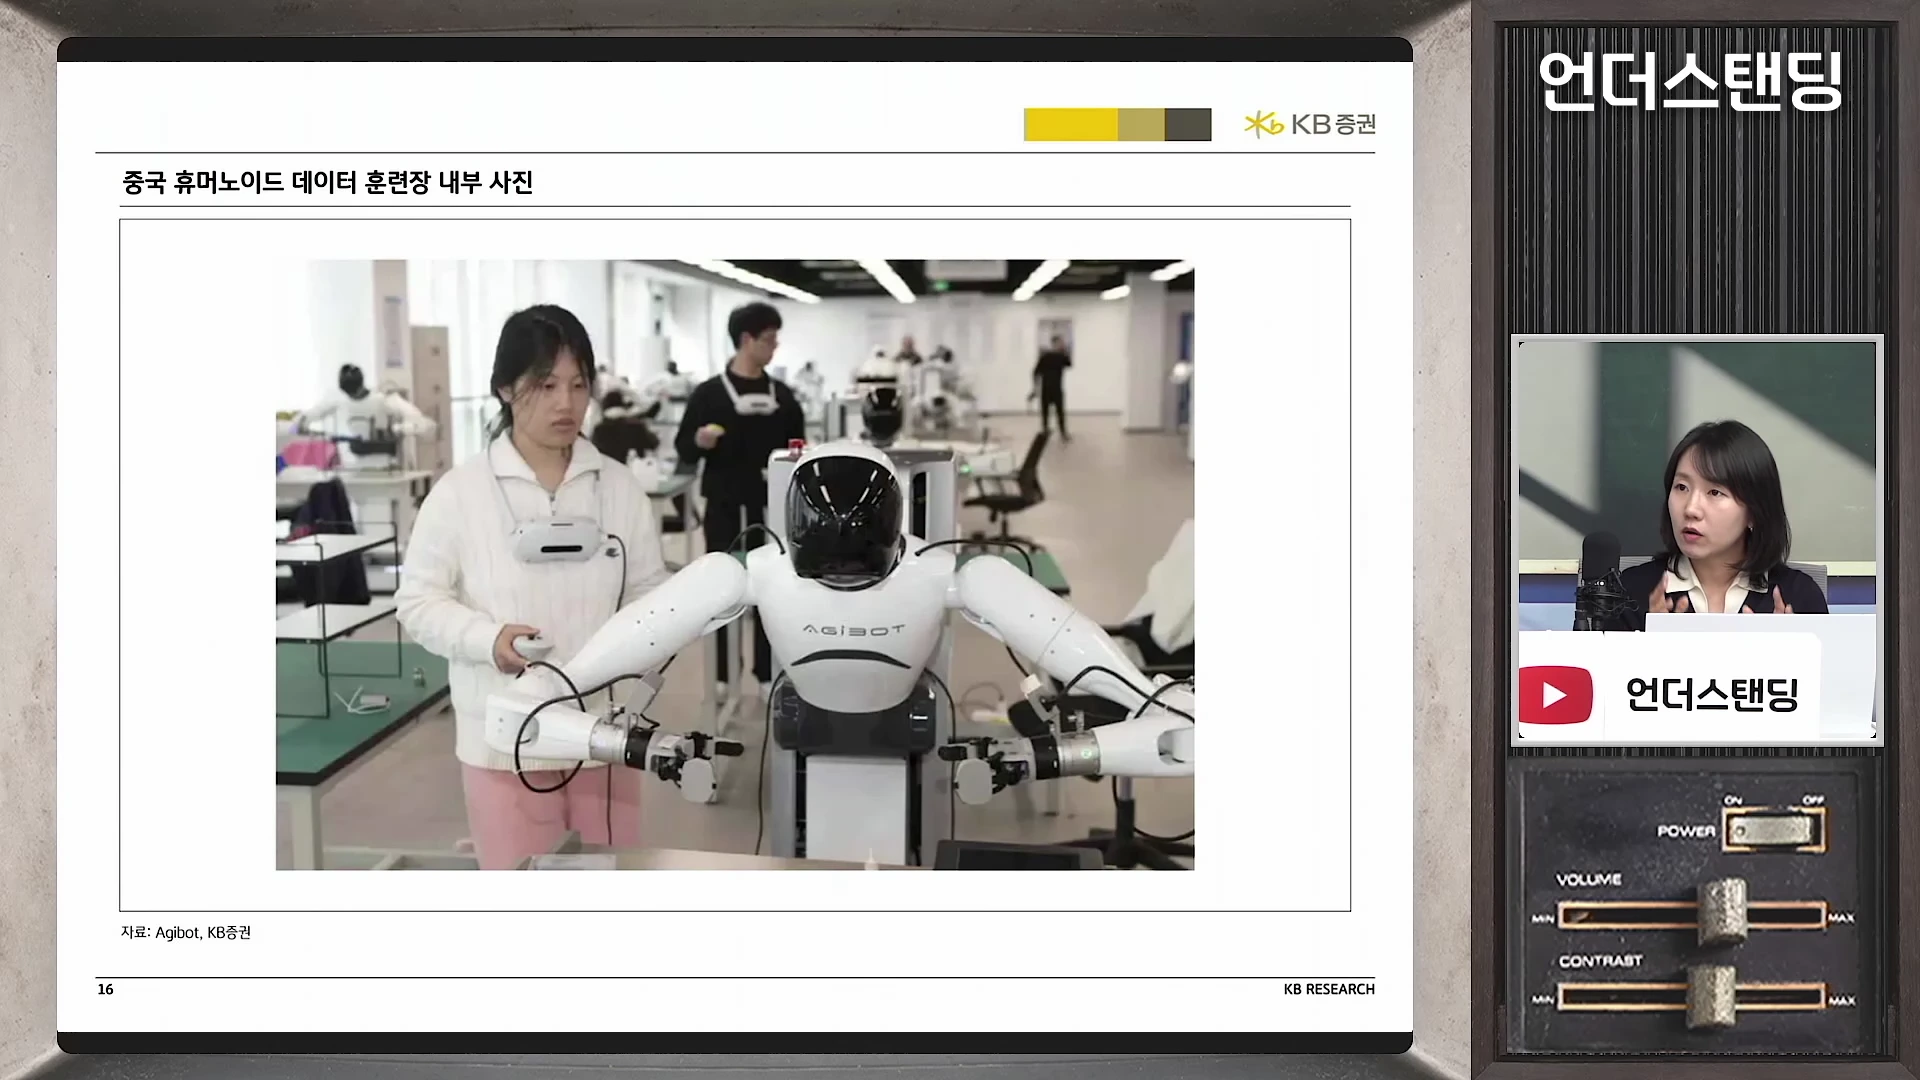The width and height of the screenshot is (1920, 1080).
Task: Click the tan color block in the slide header
Action: 1141,124
